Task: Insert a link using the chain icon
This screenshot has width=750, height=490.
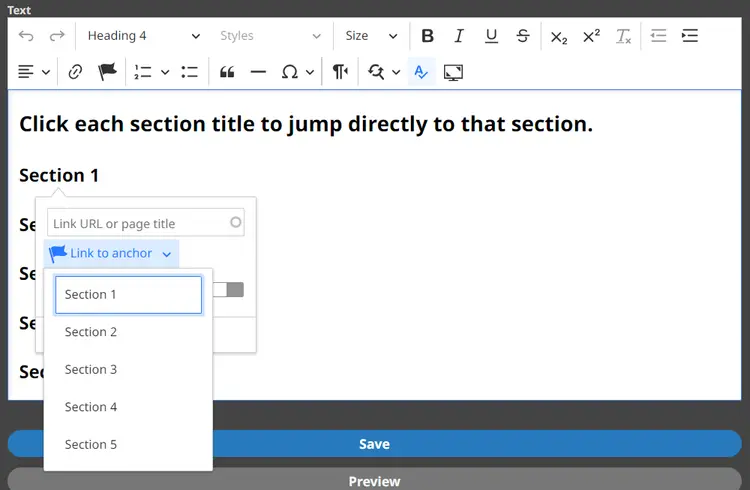Action: (75, 72)
